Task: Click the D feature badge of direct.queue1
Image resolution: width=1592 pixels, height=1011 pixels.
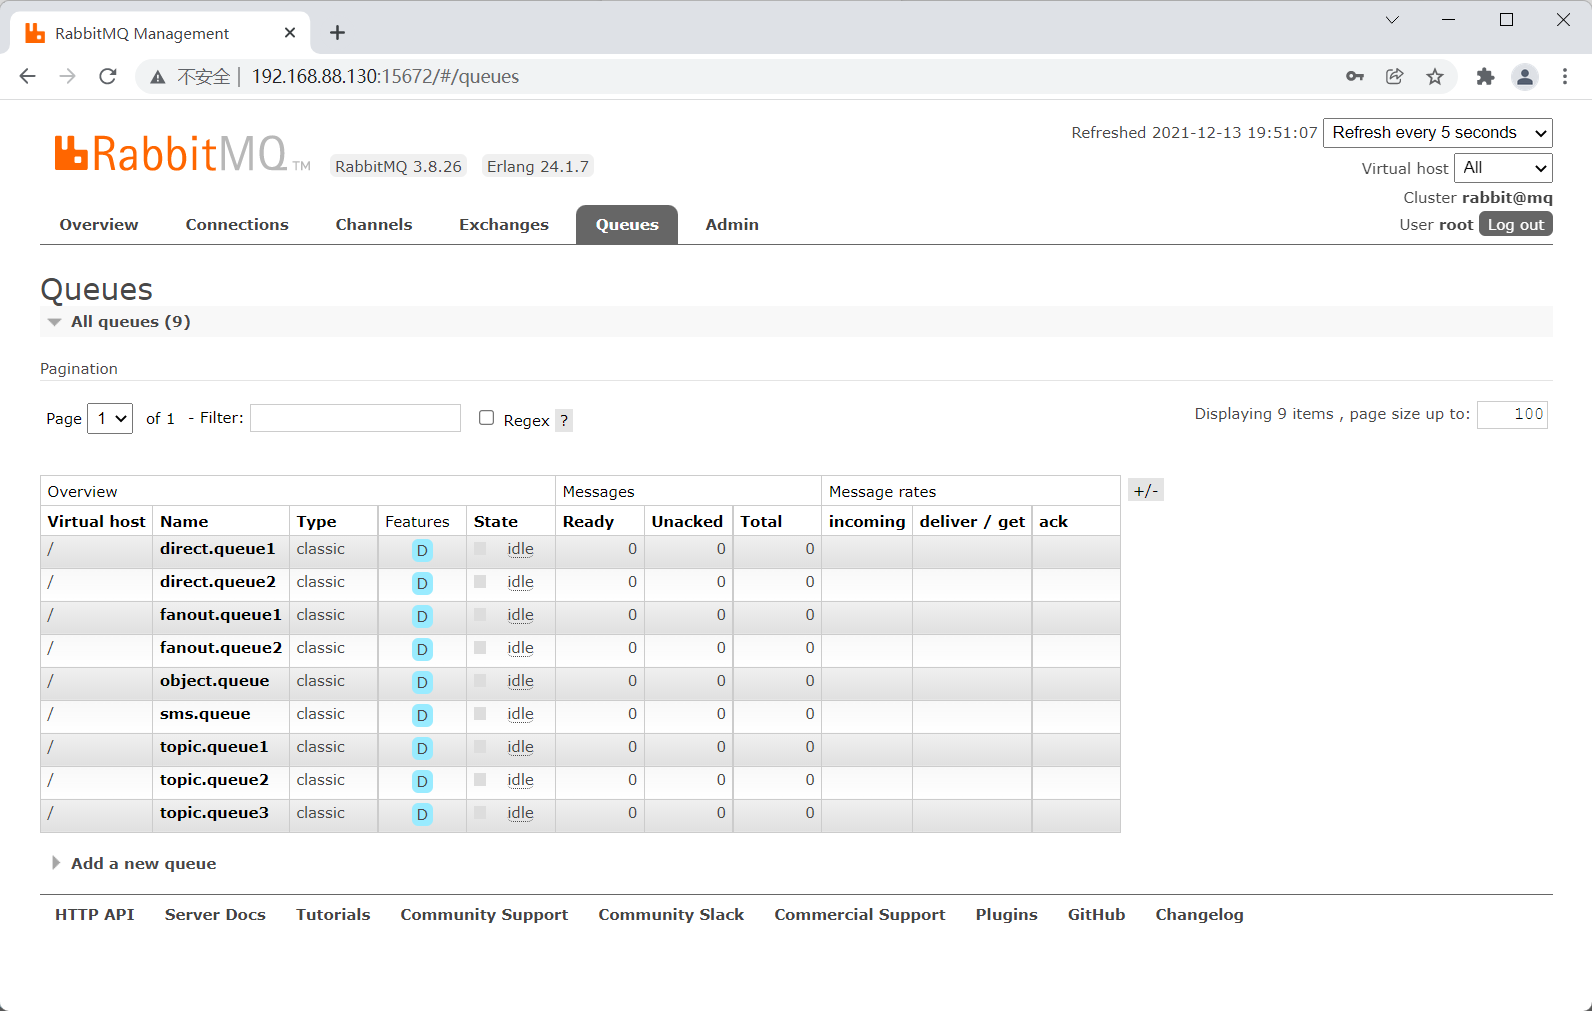Action: pyautogui.click(x=422, y=550)
